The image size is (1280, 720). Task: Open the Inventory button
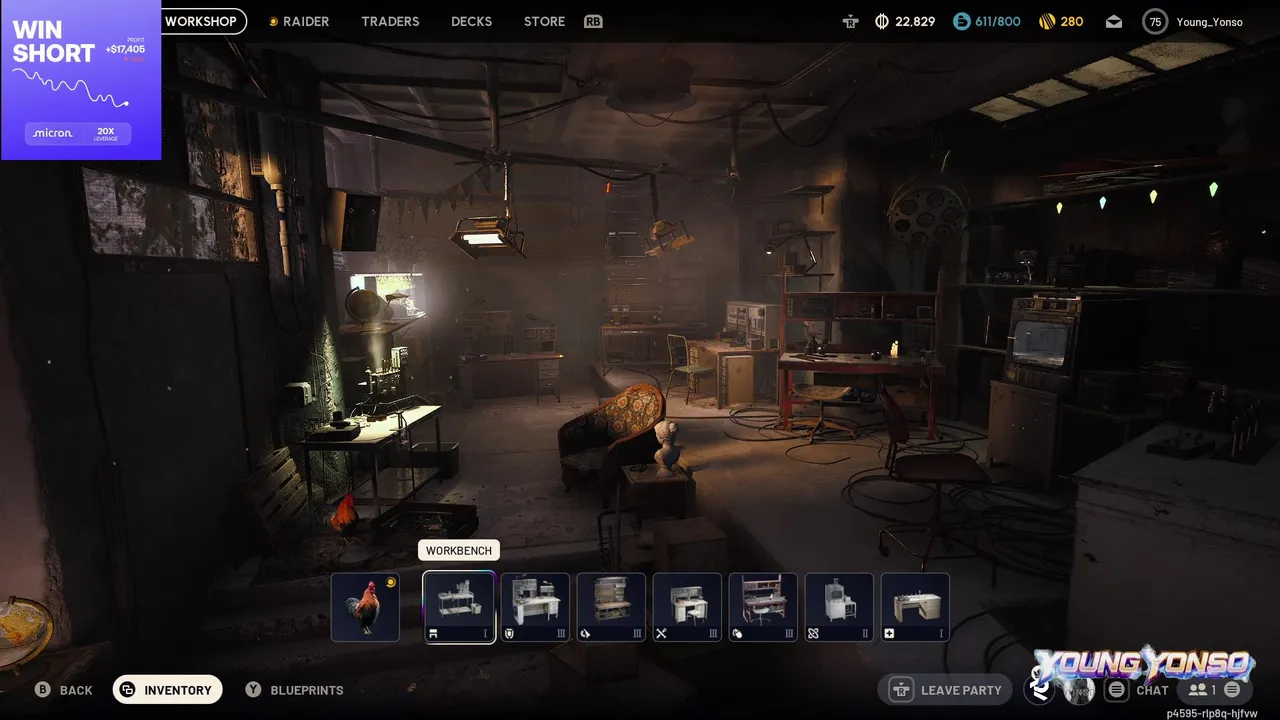click(x=168, y=690)
